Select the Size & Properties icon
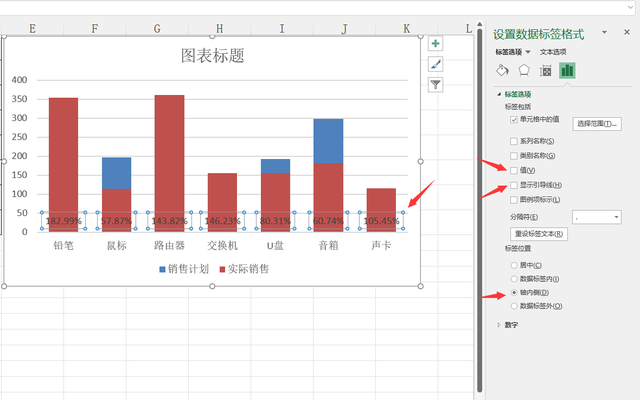This screenshot has width=640, height=400. (545, 71)
